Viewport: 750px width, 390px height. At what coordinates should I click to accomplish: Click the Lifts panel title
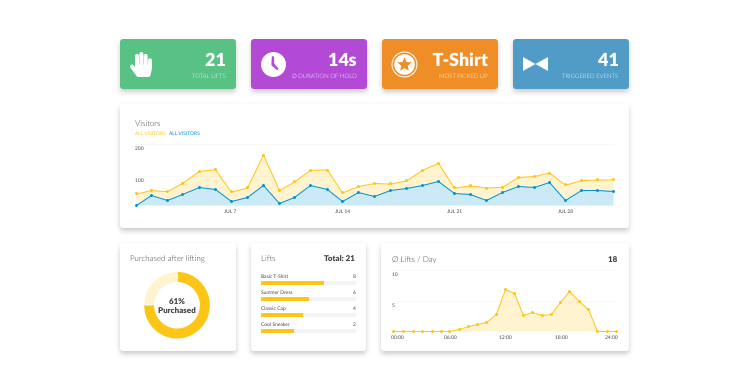point(268,258)
